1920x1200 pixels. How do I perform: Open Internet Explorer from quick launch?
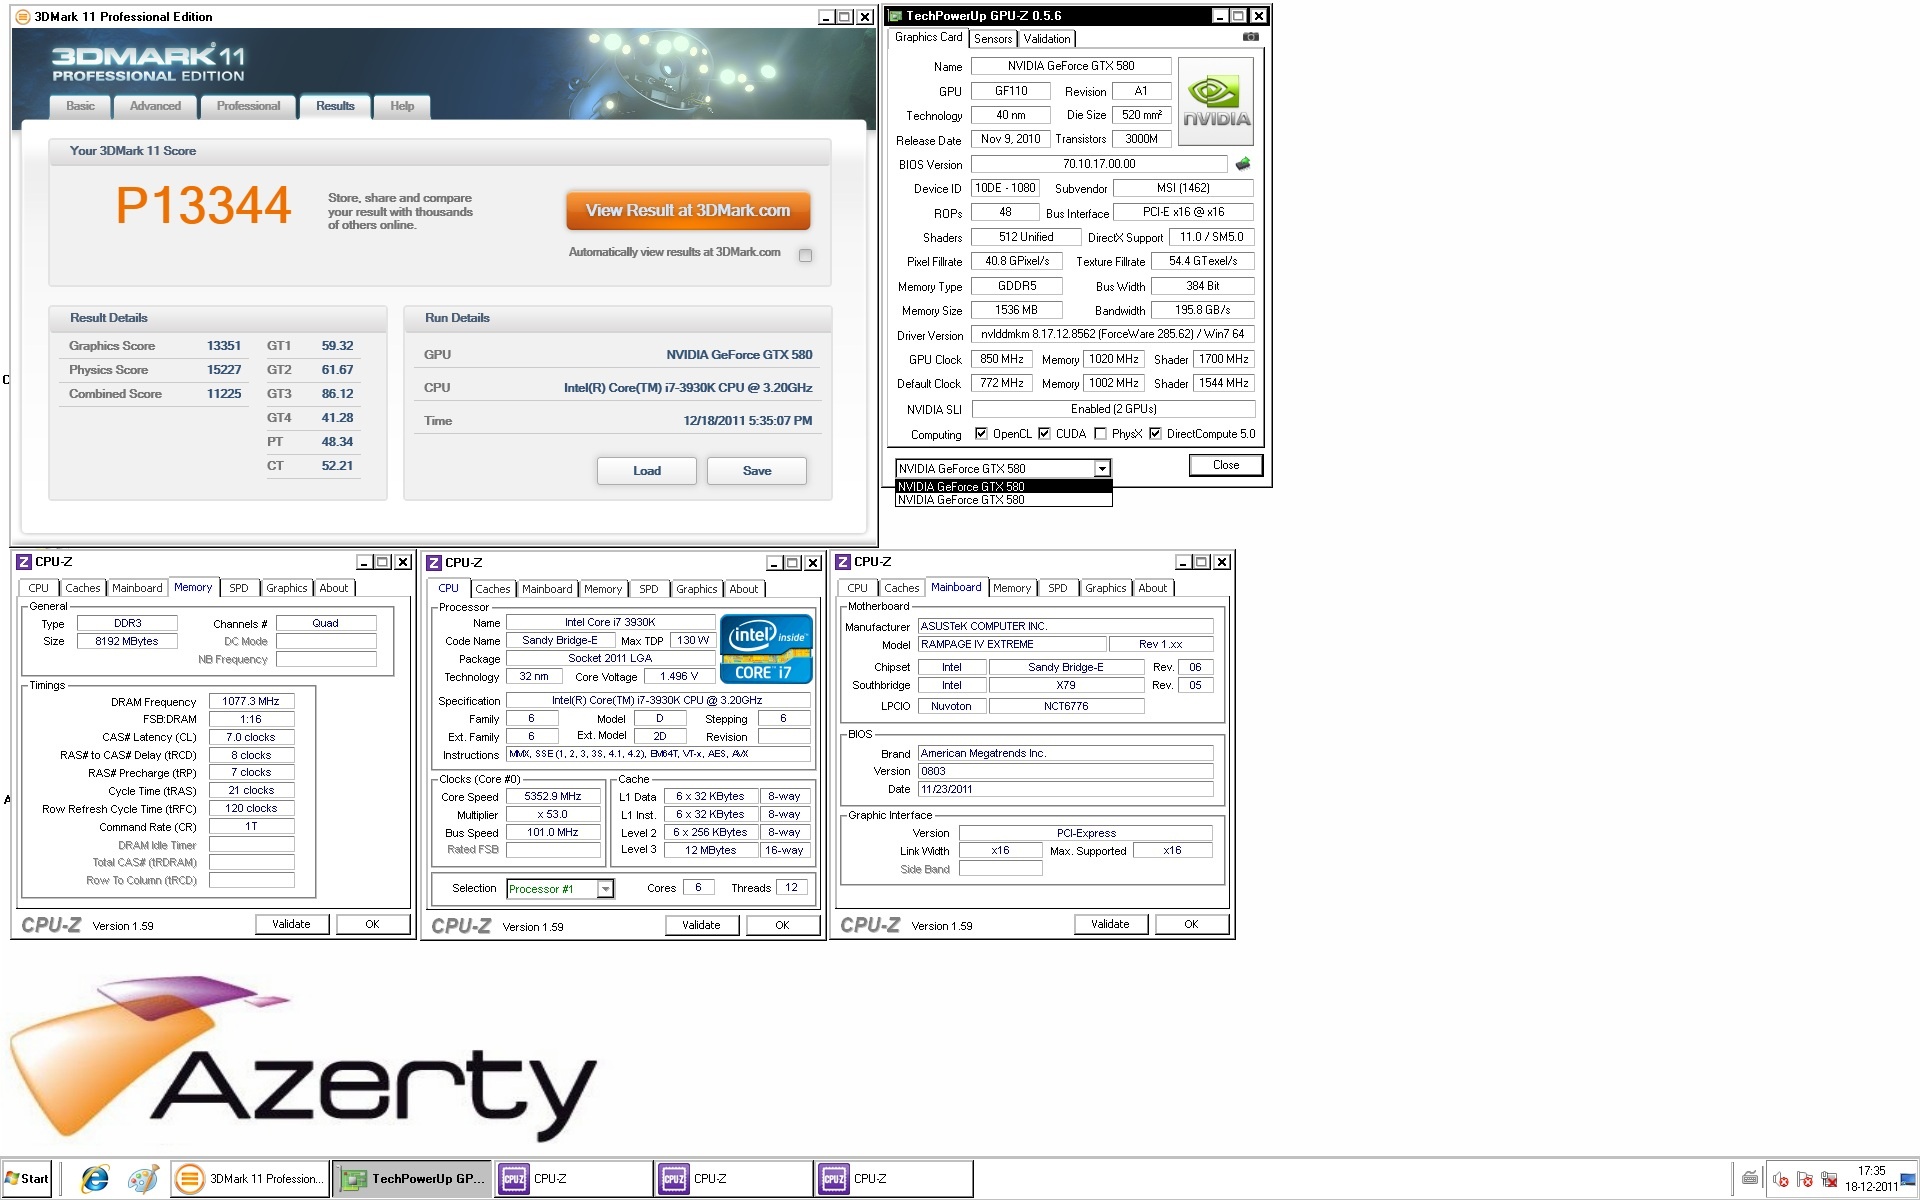click(x=95, y=1179)
